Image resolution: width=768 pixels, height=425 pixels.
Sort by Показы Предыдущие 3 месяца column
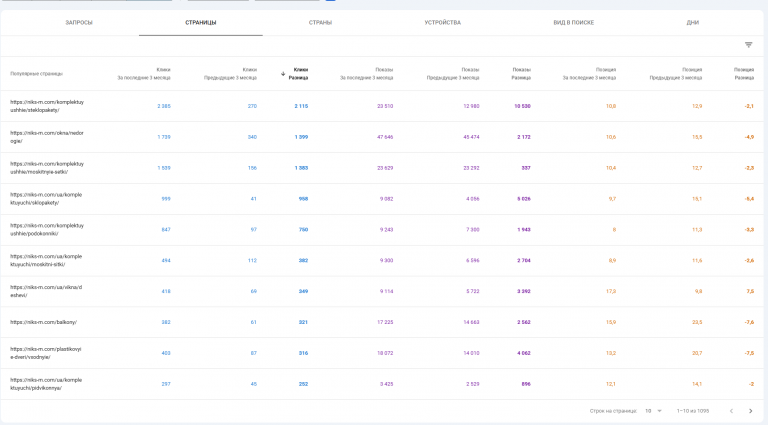point(453,73)
